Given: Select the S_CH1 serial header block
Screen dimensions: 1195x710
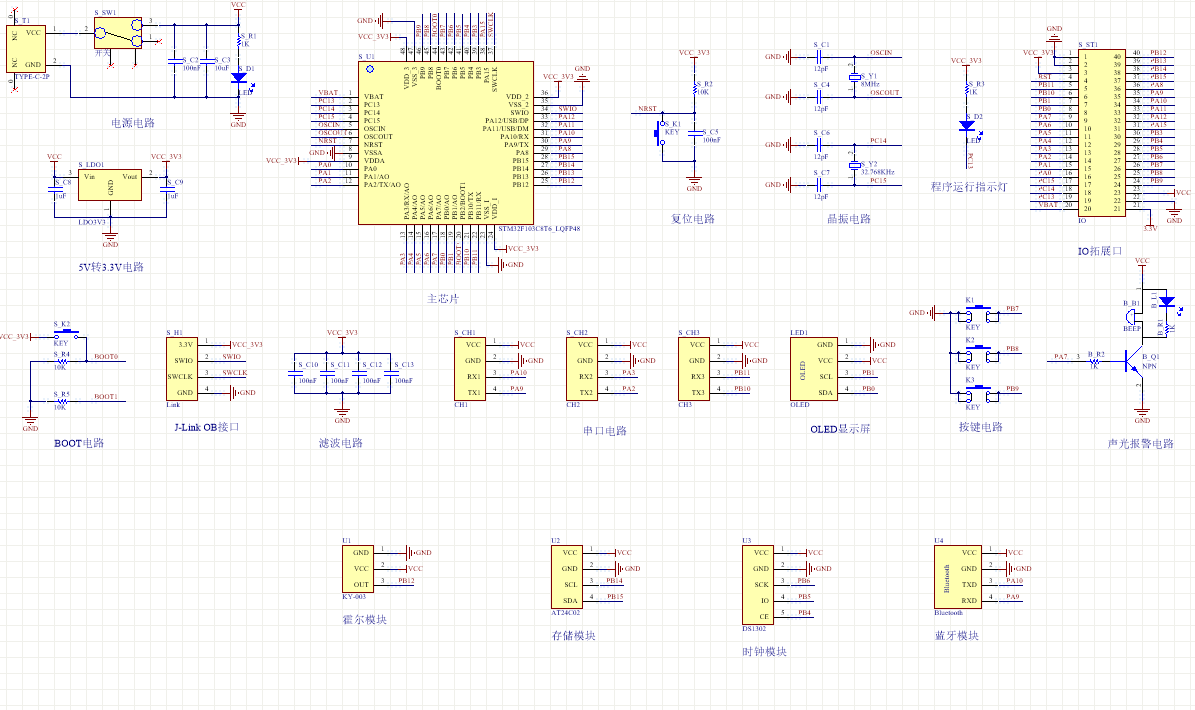Looking at the screenshot, I should click(469, 369).
